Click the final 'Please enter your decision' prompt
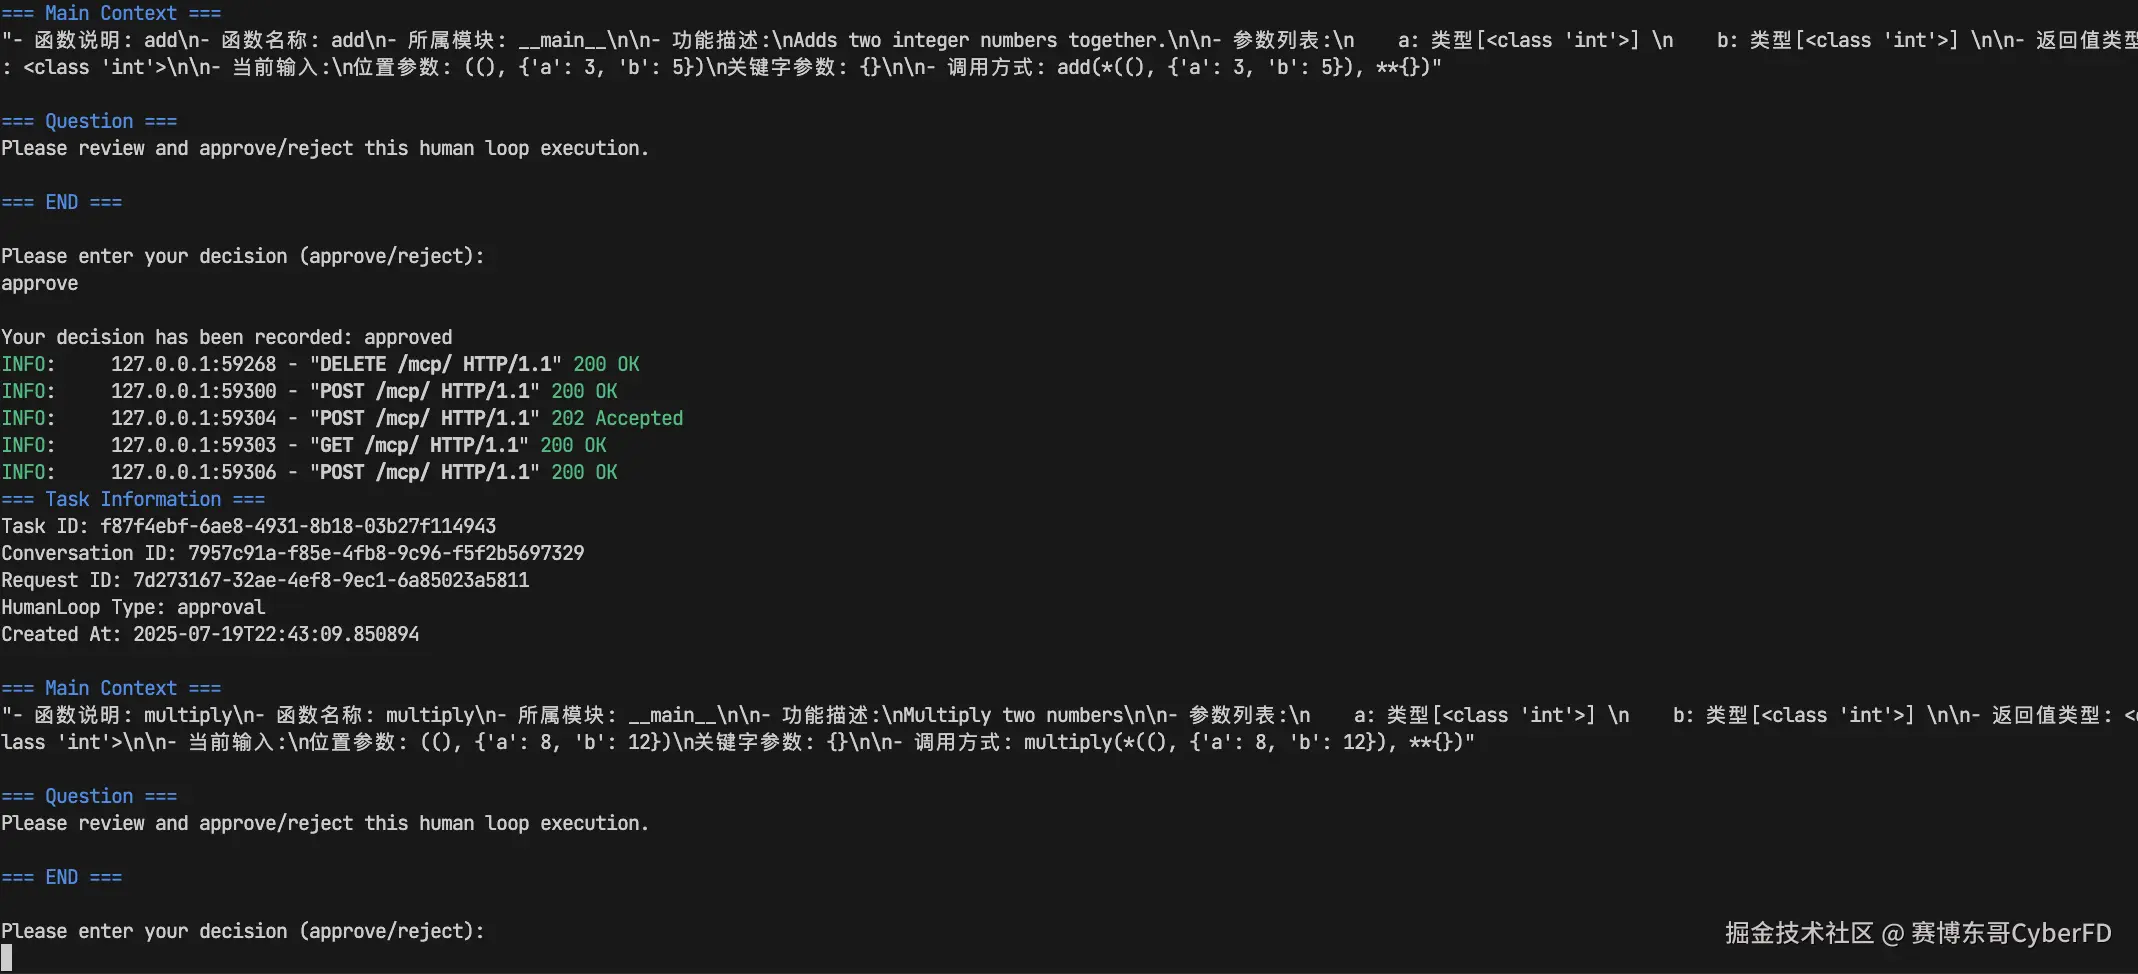Screen dimensions: 2138x974 [243, 931]
